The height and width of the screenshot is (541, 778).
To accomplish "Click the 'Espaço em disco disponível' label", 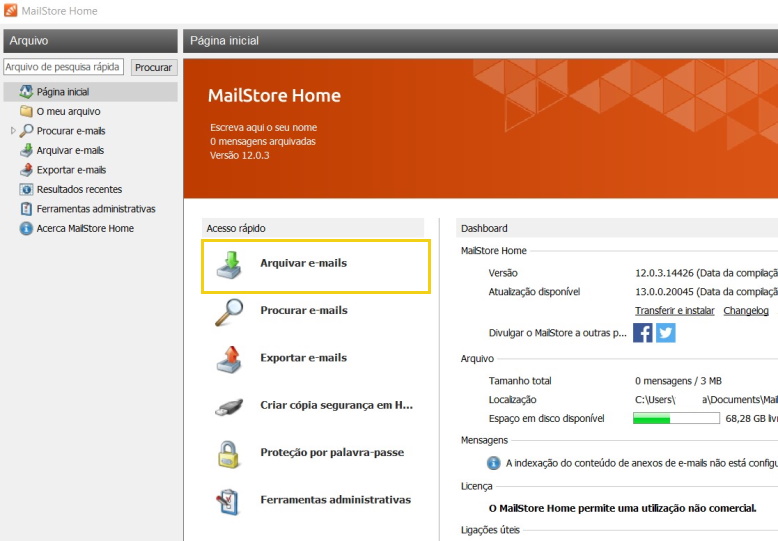I will pyautogui.click(x=547, y=418).
